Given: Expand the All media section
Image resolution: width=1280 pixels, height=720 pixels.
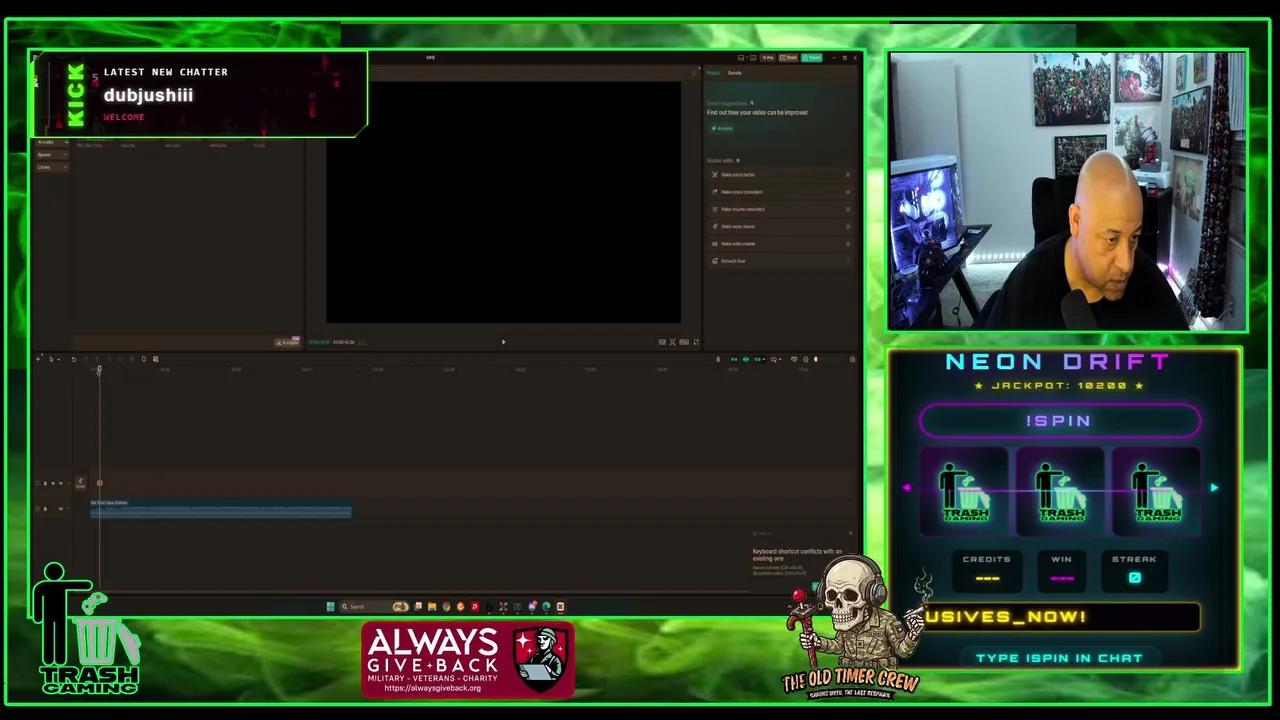Looking at the screenshot, I should [50, 142].
